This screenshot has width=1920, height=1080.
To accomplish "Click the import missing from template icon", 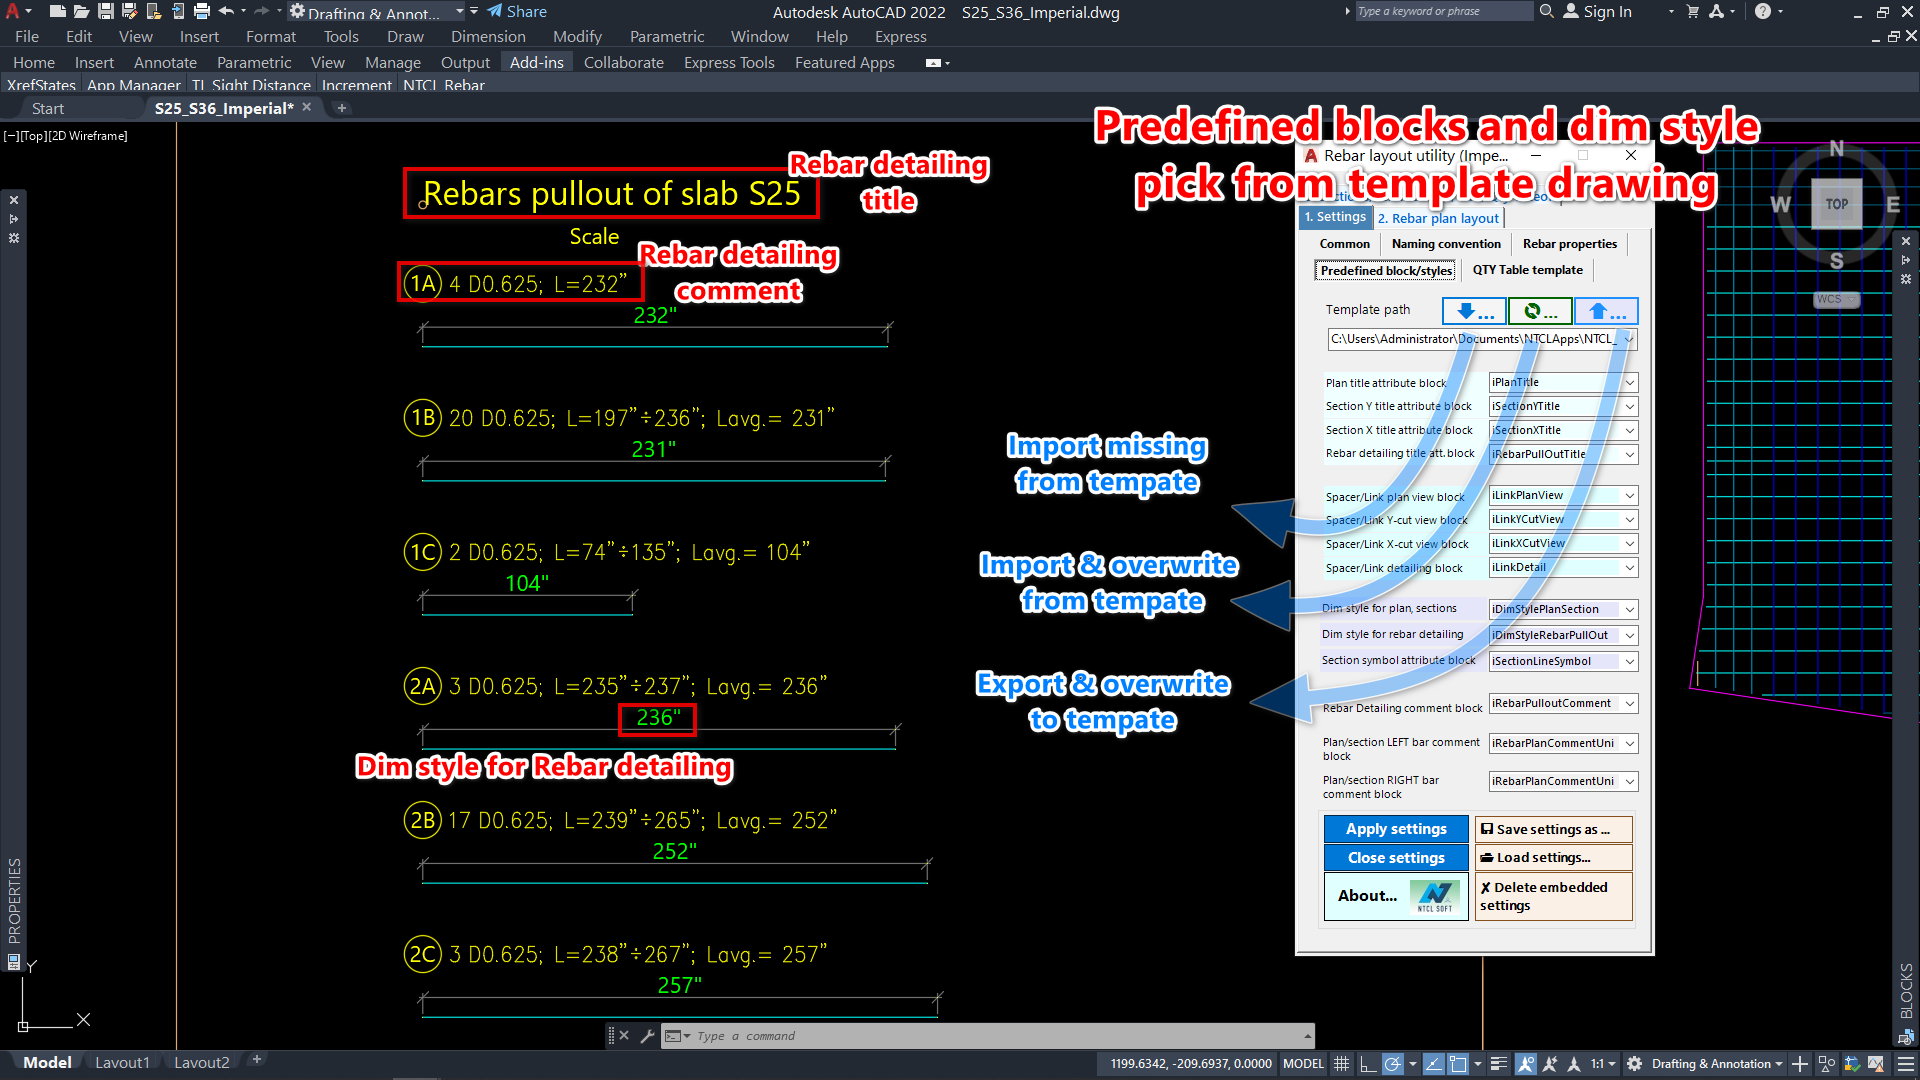I will point(1474,312).
